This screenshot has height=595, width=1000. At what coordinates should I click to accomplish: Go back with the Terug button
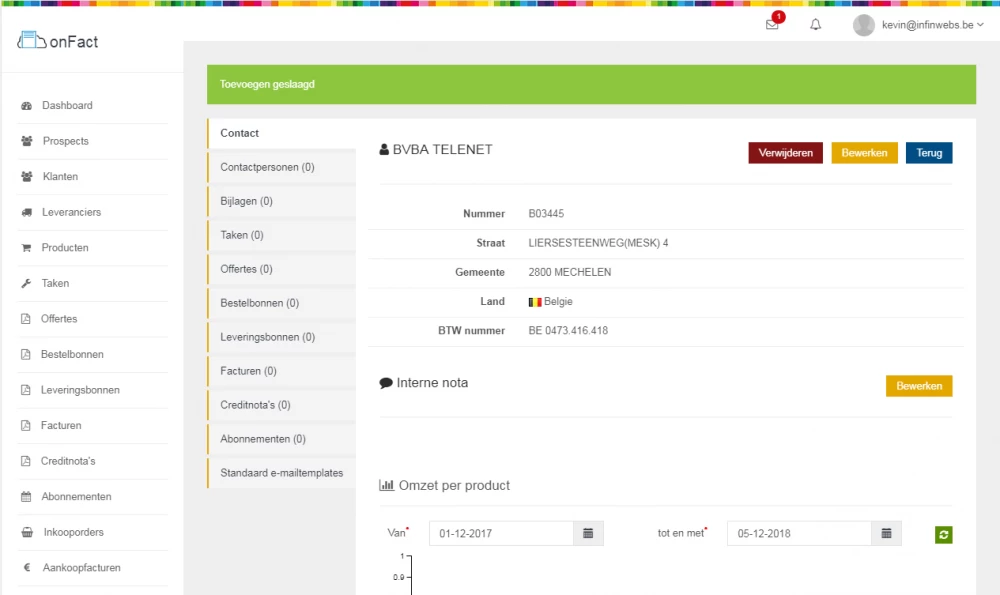click(x=929, y=153)
